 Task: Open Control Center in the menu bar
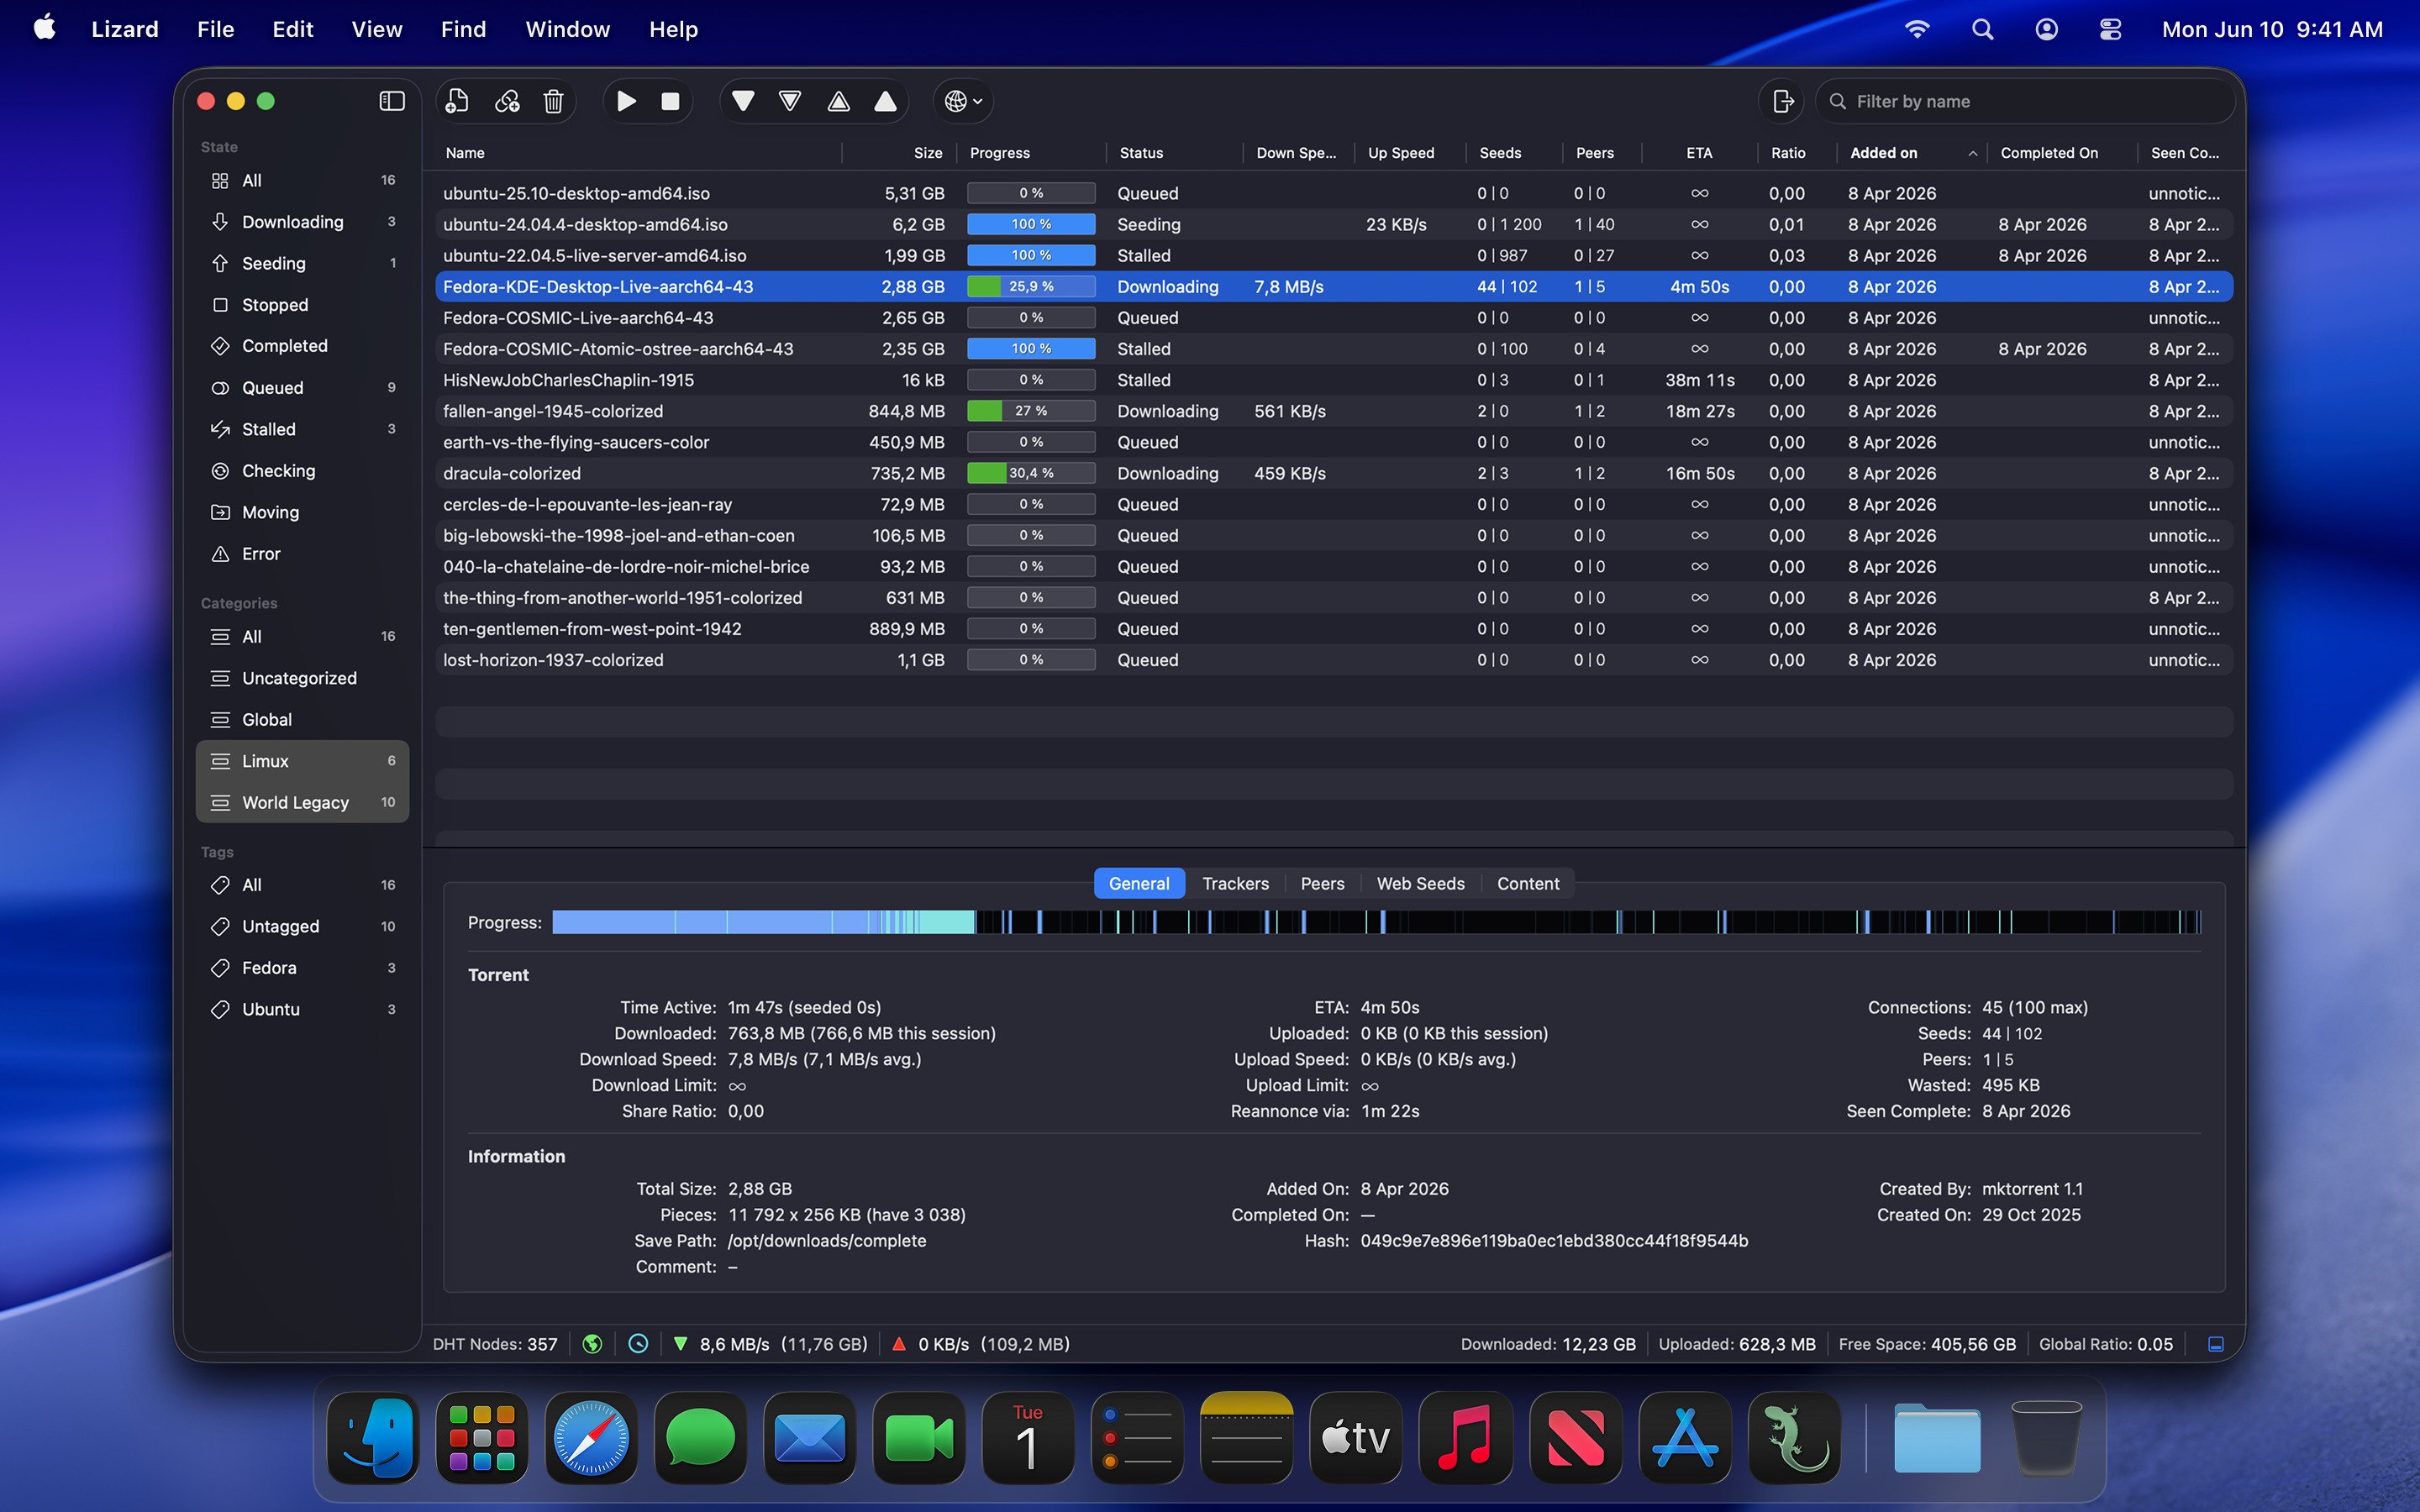tap(2110, 29)
